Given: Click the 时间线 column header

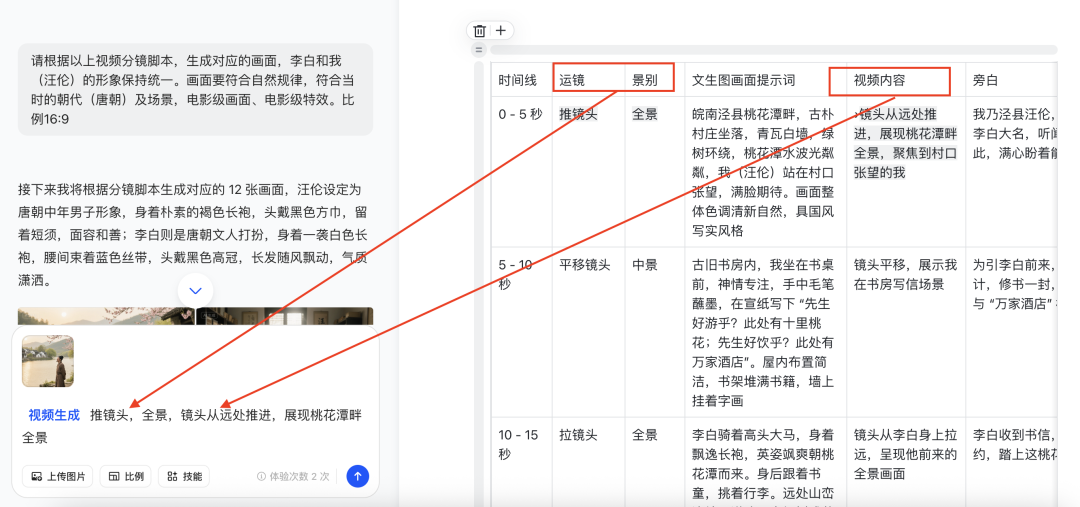Looking at the screenshot, I should click(x=521, y=80).
